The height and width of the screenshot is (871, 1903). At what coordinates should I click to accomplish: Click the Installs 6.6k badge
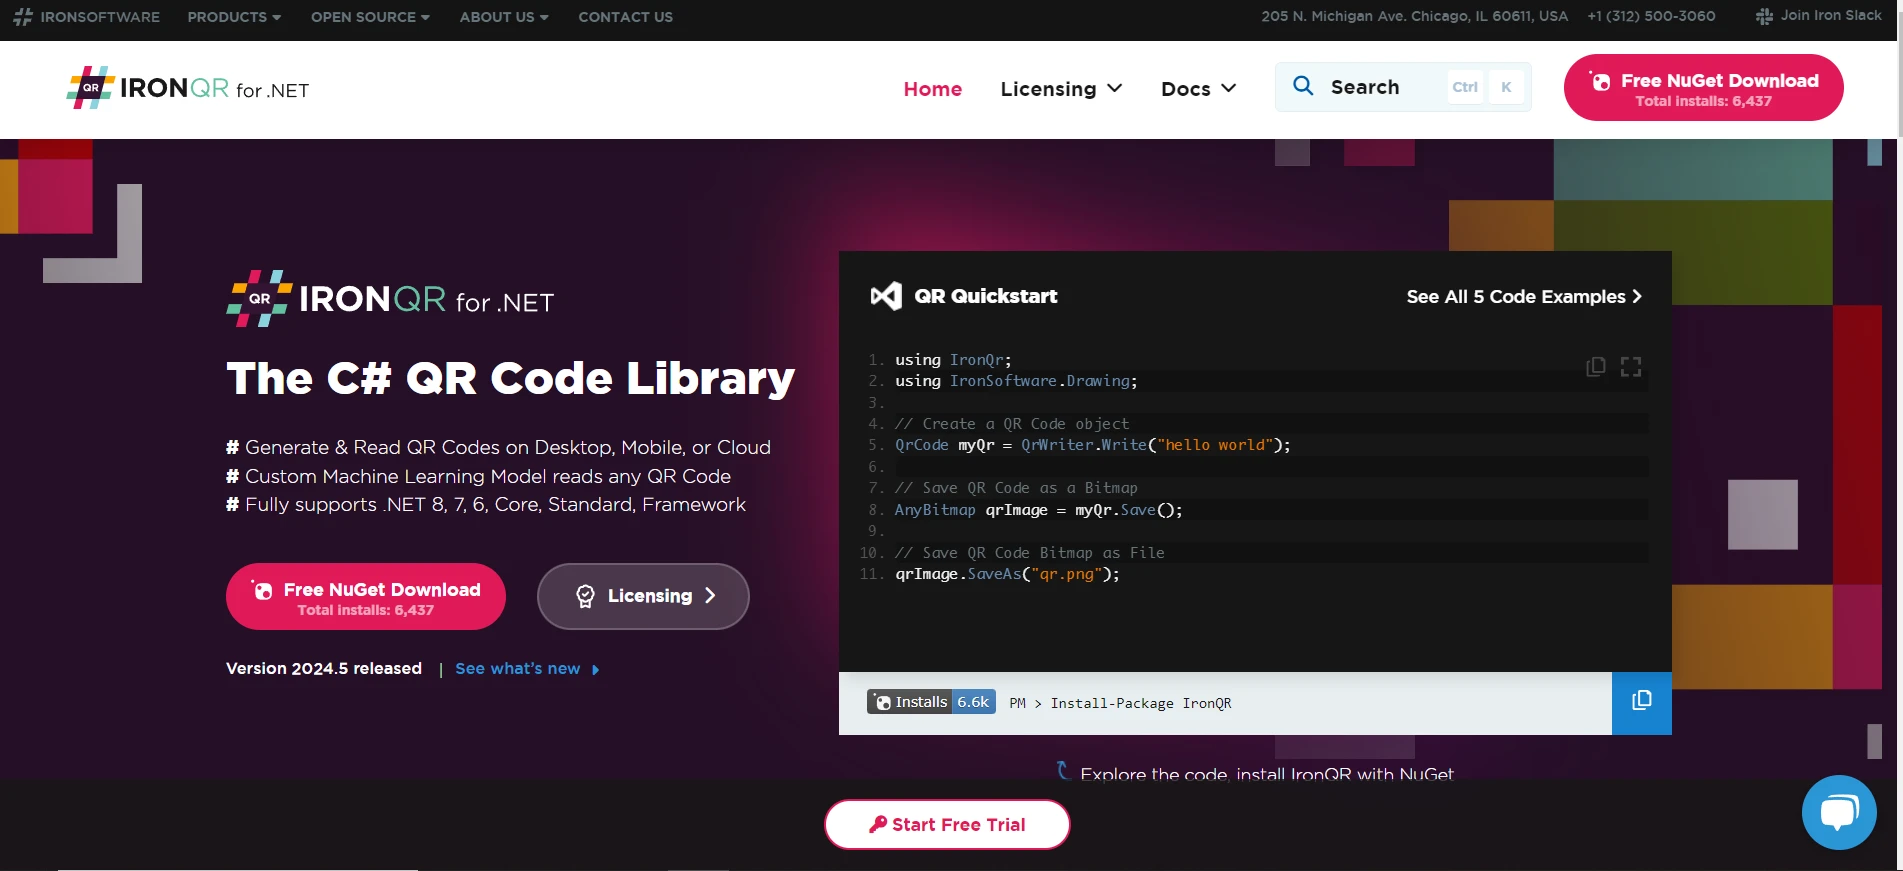click(x=931, y=702)
